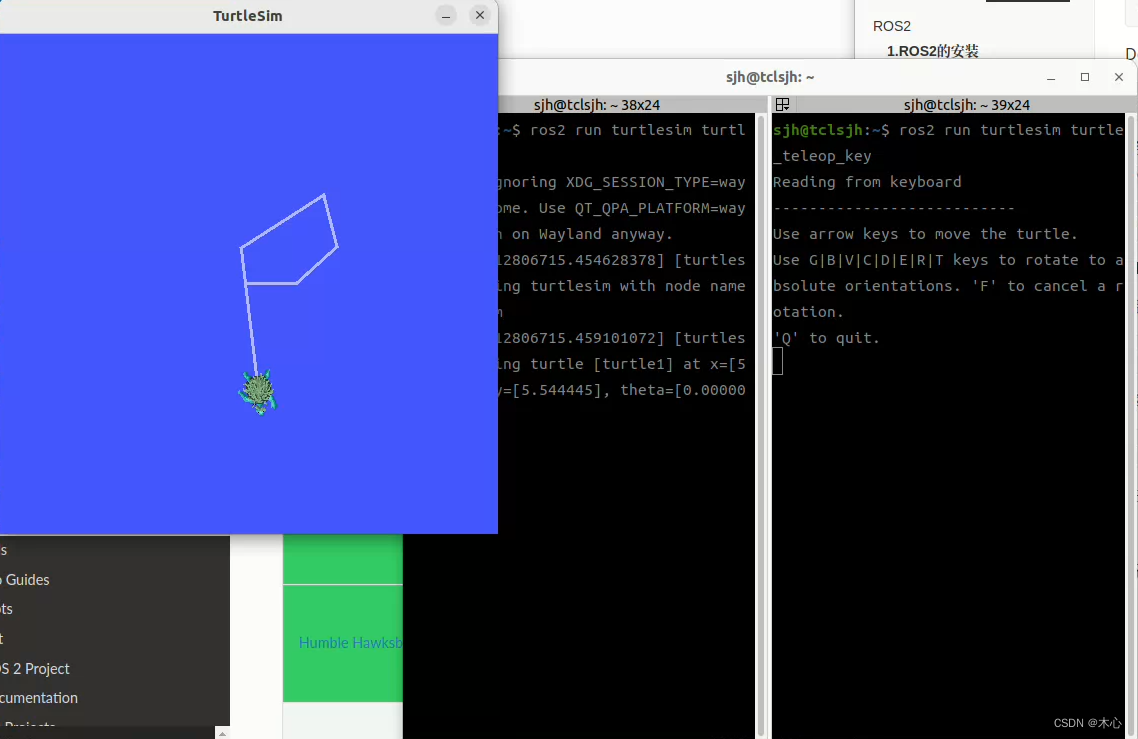Click the 'Reading from keyboard' line

(x=867, y=181)
